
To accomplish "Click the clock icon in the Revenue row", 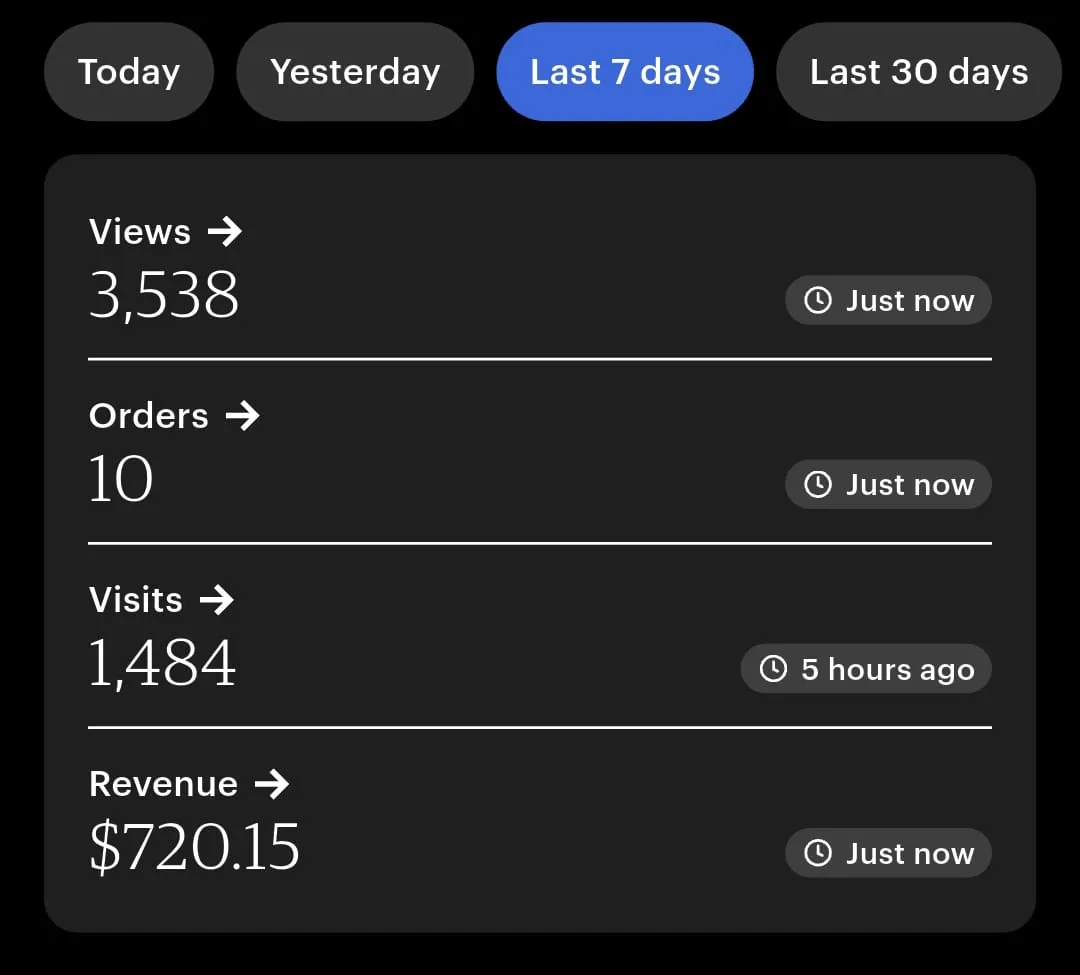I will tap(818, 853).
